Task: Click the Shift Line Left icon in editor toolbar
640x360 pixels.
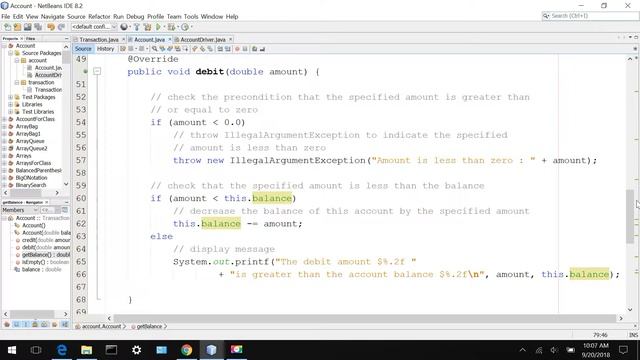Action: coord(220,49)
